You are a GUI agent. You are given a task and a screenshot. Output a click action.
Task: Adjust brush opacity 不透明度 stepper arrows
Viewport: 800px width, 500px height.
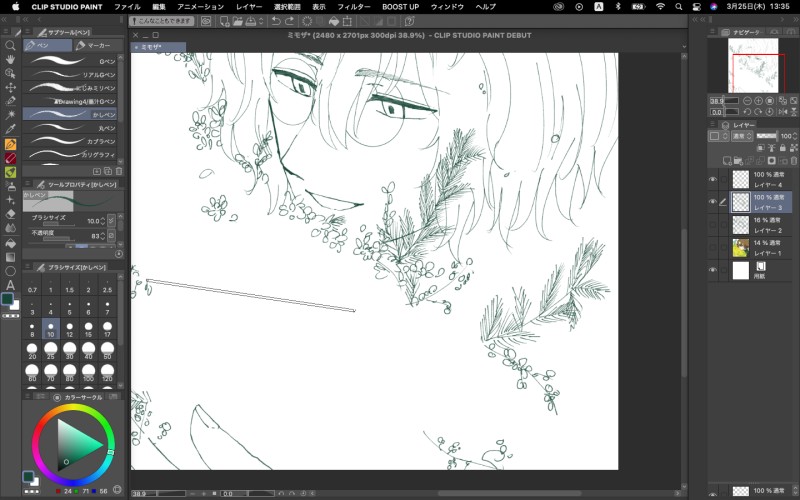(103, 236)
